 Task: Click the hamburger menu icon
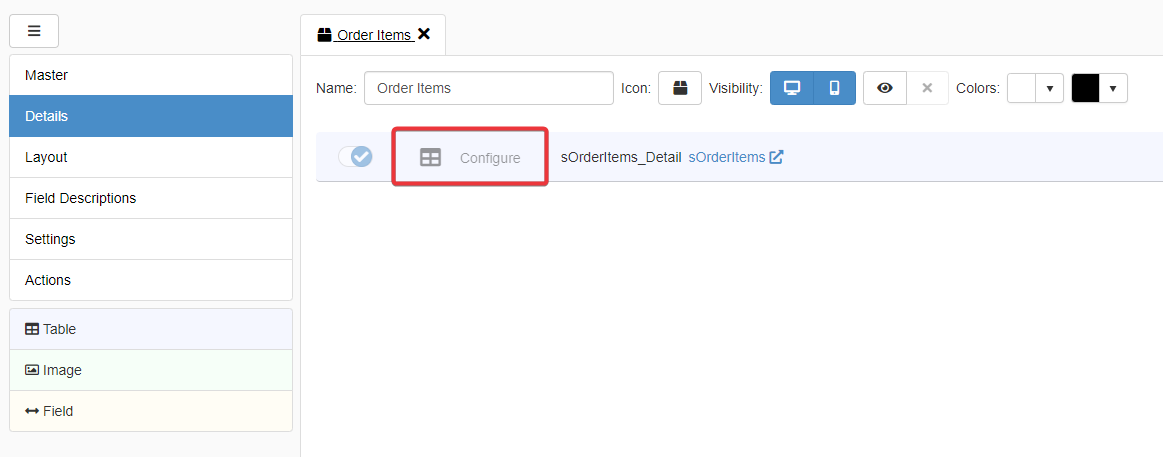point(34,31)
